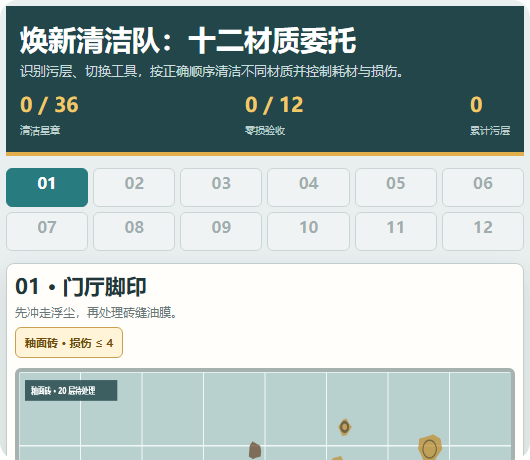Choose level 04 button

tap(308, 187)
